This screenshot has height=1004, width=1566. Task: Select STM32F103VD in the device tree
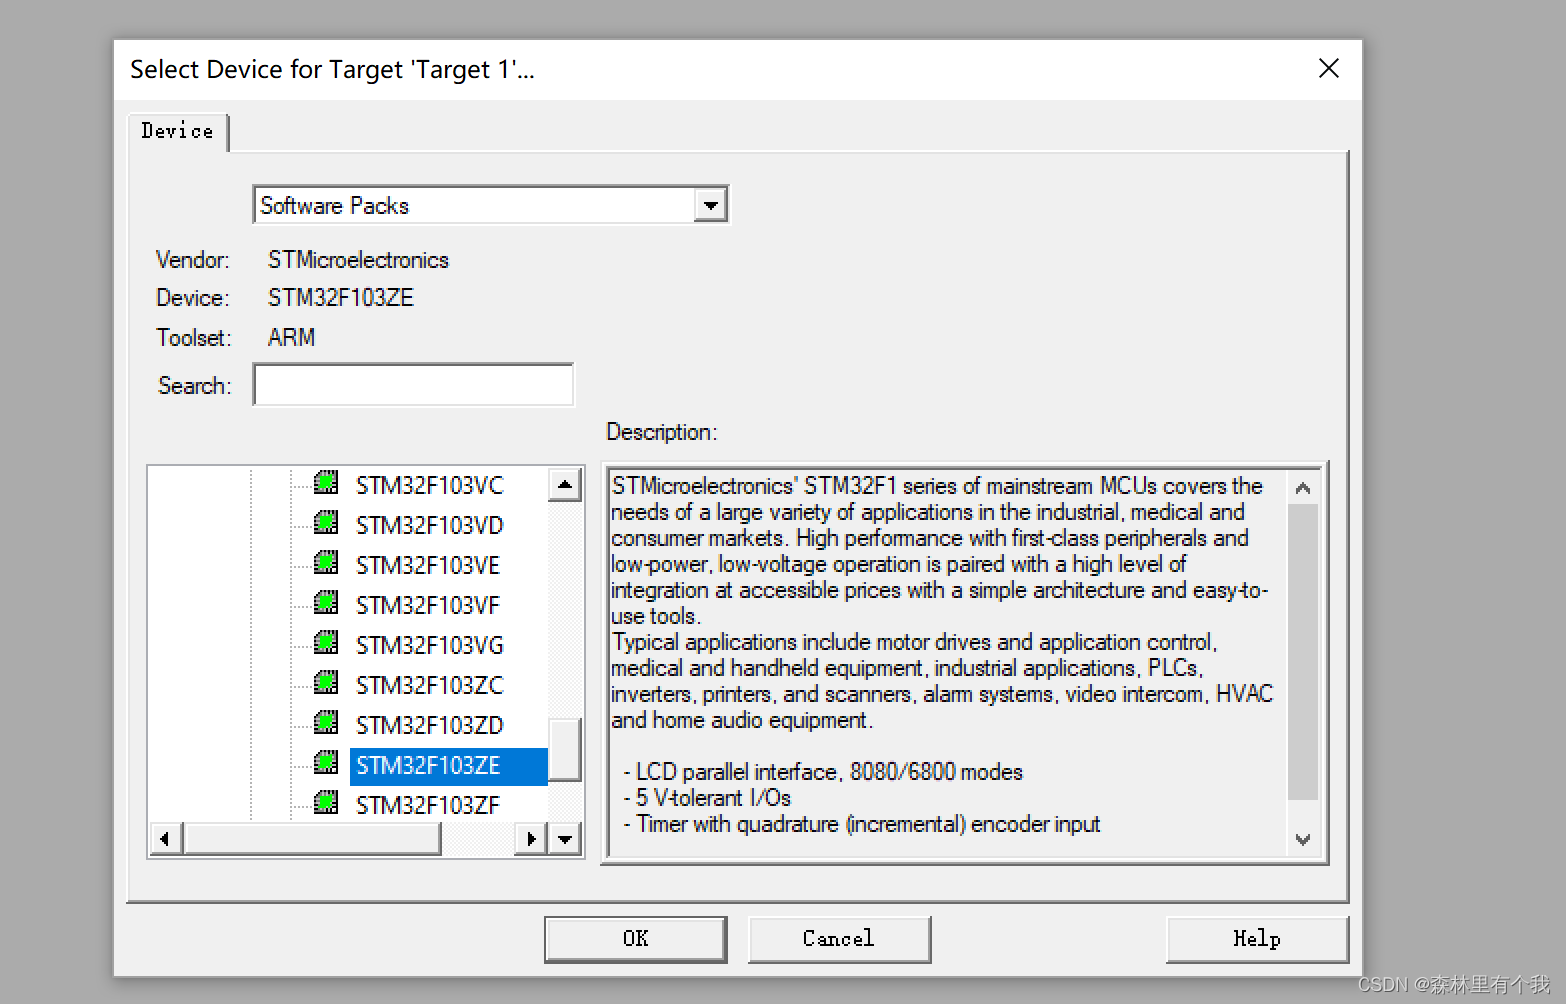(429, 525)
